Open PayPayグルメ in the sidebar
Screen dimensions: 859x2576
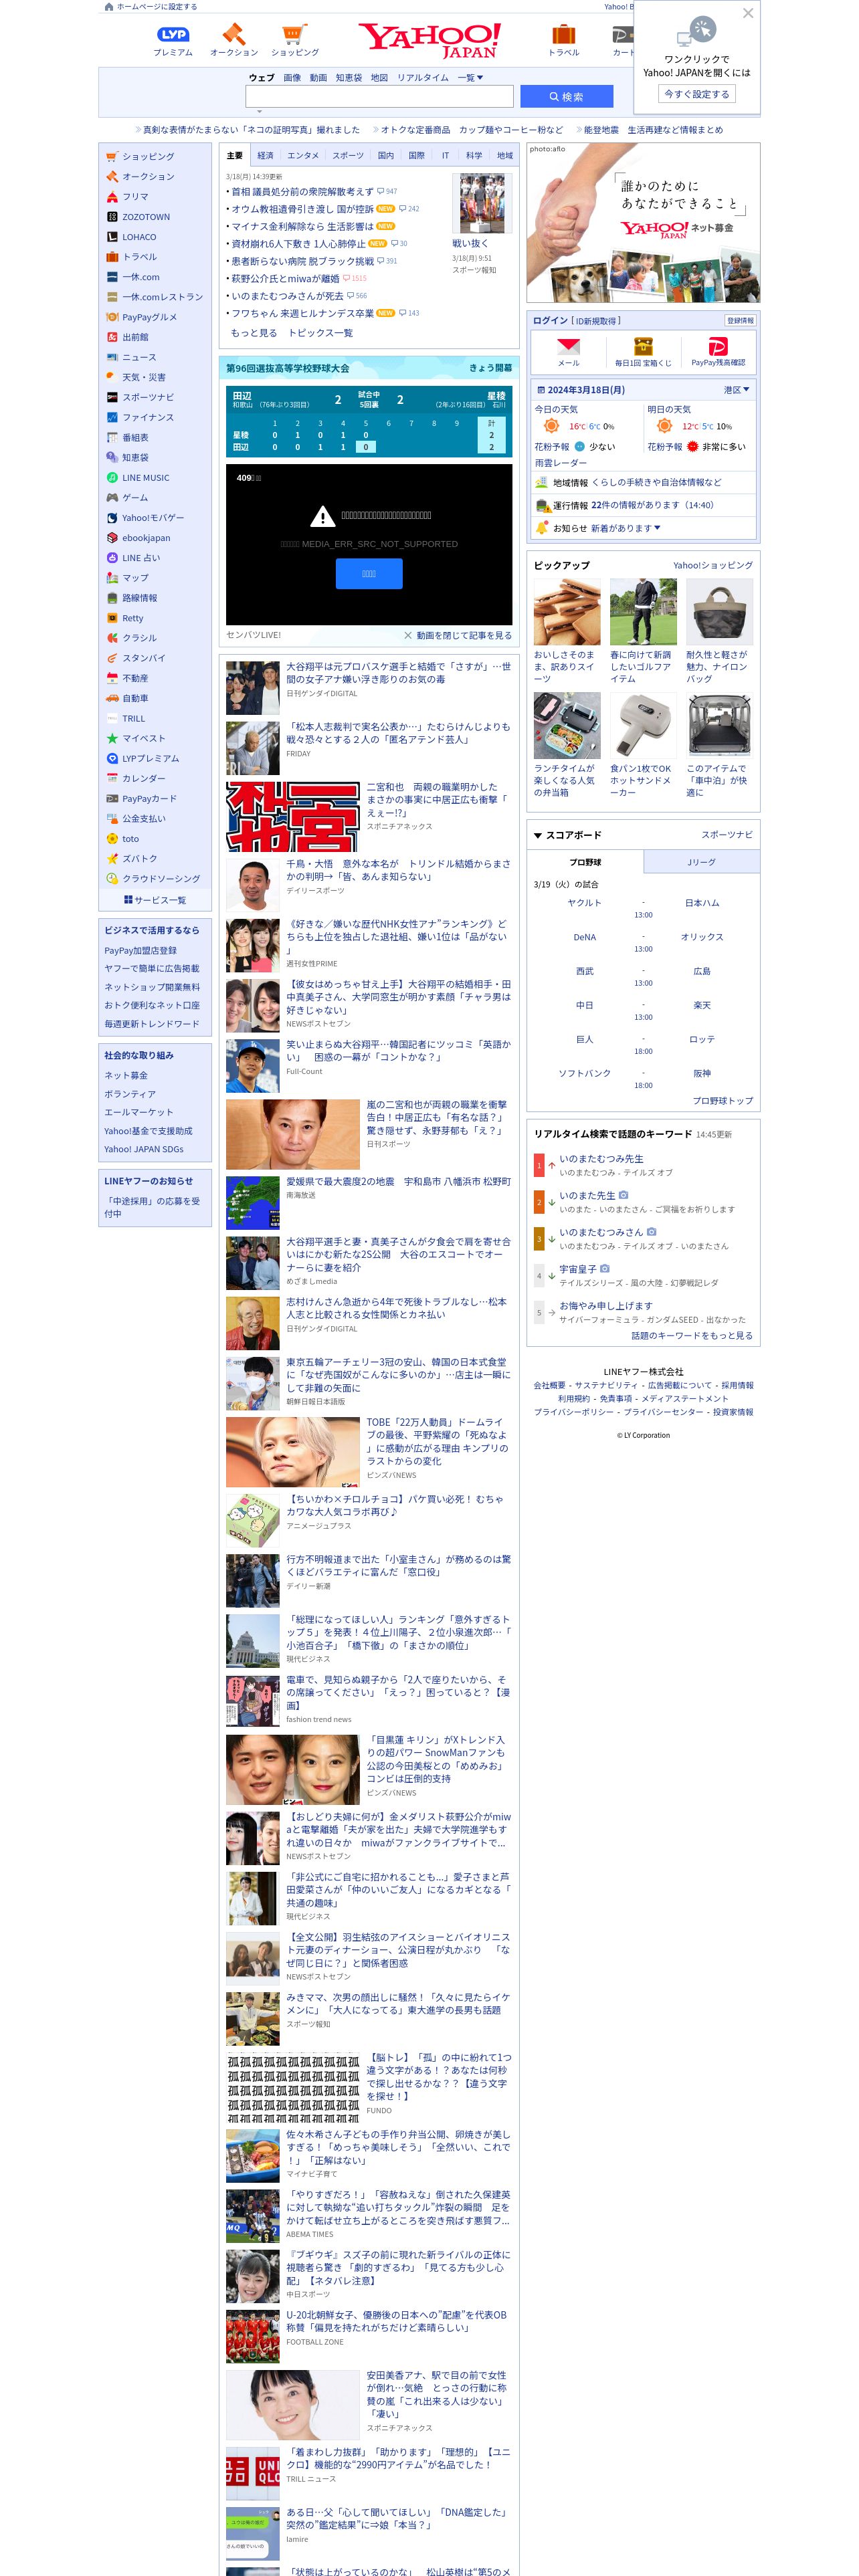tap(149, 317)
